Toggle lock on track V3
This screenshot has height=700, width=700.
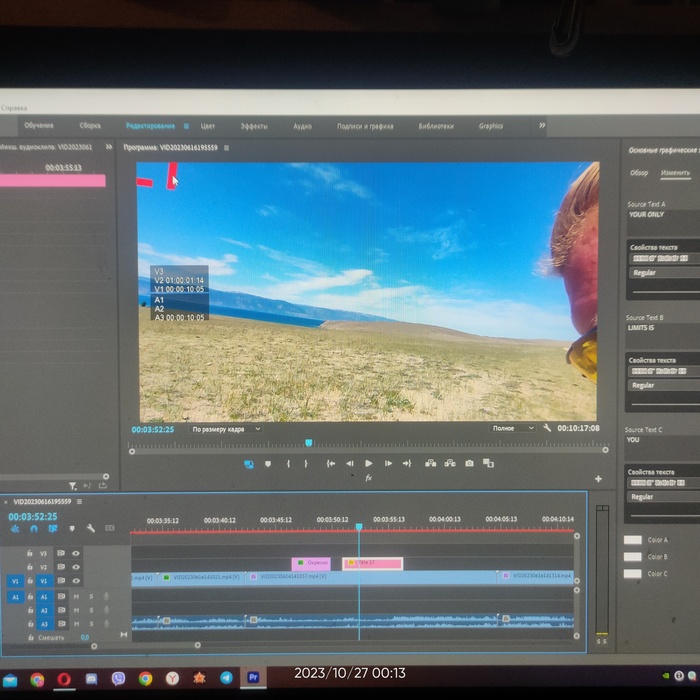coord(30,553)
